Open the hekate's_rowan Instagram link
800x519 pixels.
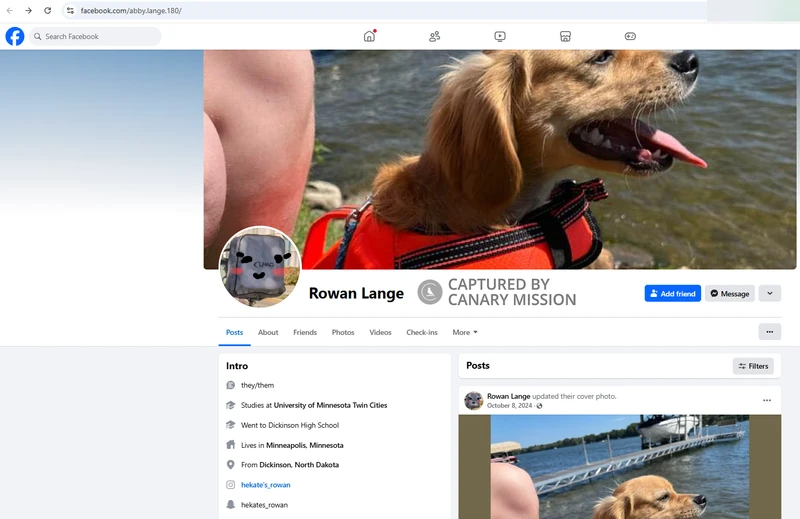pos(266,485)
